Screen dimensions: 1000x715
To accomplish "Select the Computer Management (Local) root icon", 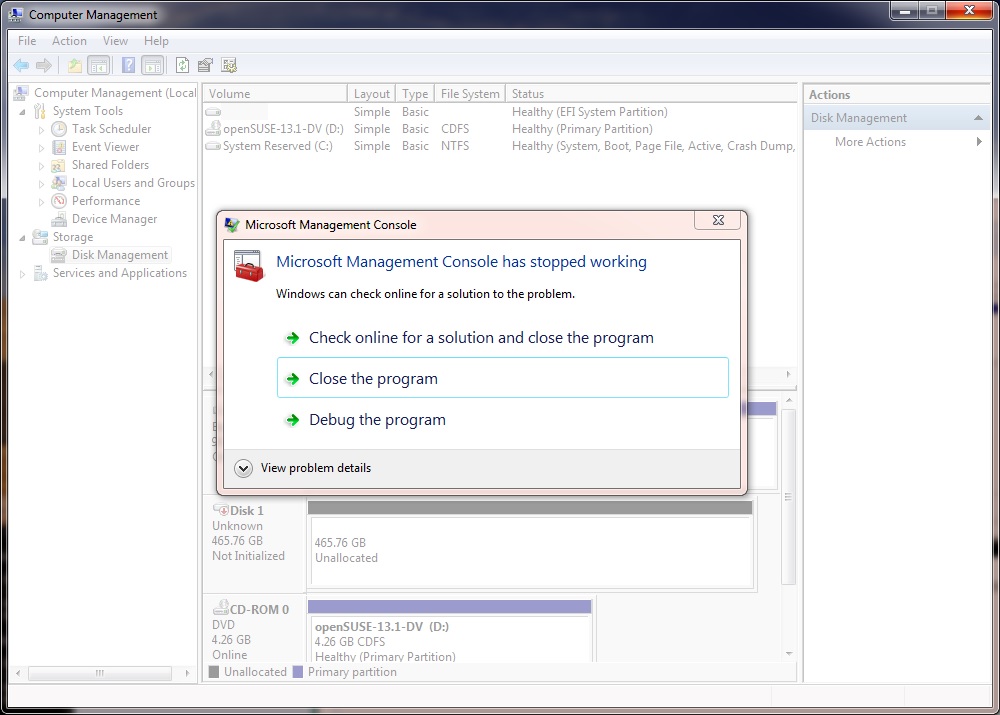I will tap(21, 93).
